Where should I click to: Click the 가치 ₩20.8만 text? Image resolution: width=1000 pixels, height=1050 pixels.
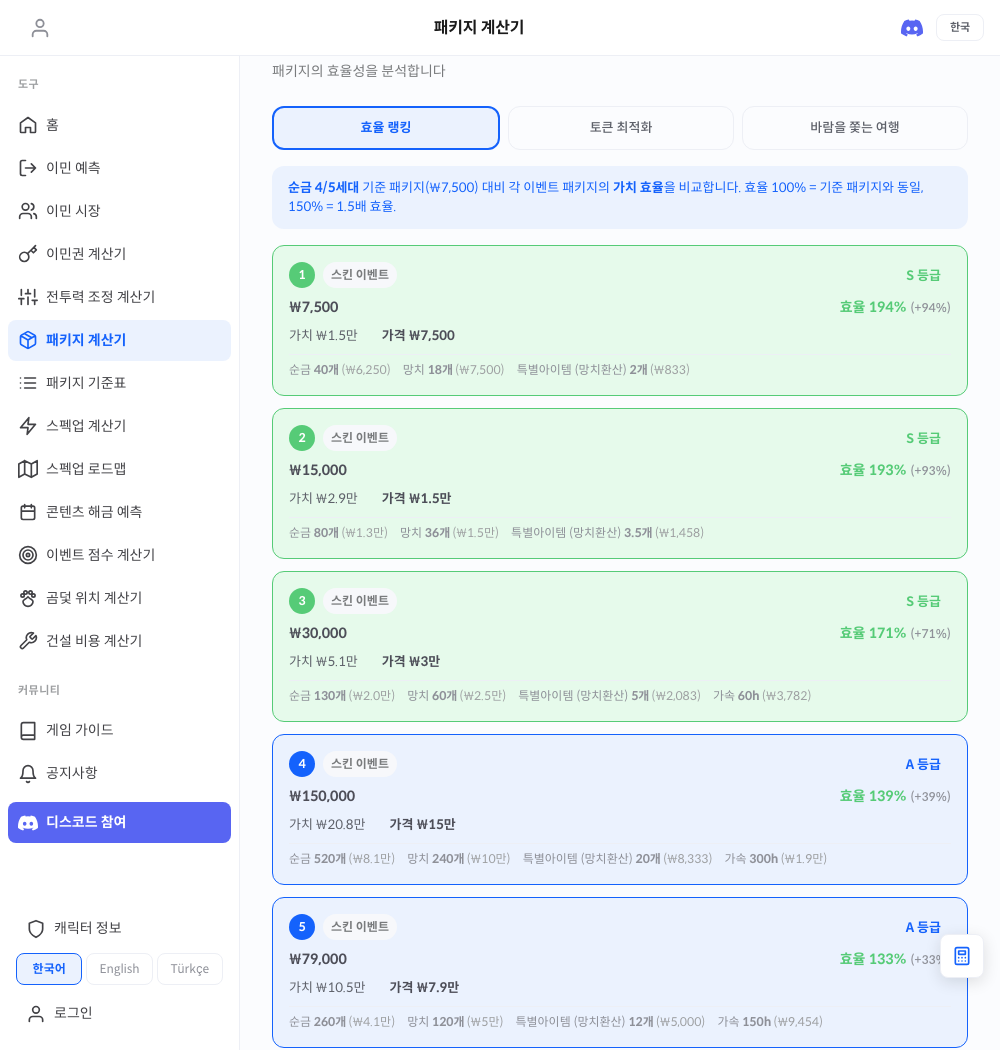coord(327,824)
